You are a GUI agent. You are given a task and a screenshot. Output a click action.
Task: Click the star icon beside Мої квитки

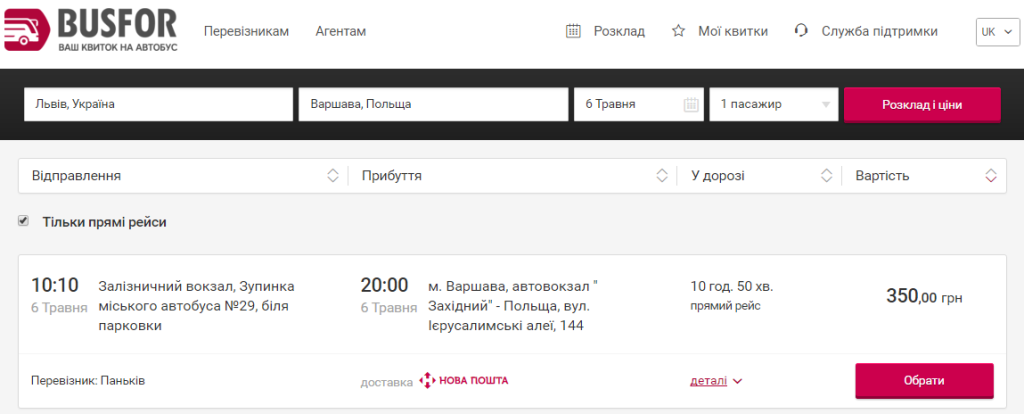click(x=679, y=31)
